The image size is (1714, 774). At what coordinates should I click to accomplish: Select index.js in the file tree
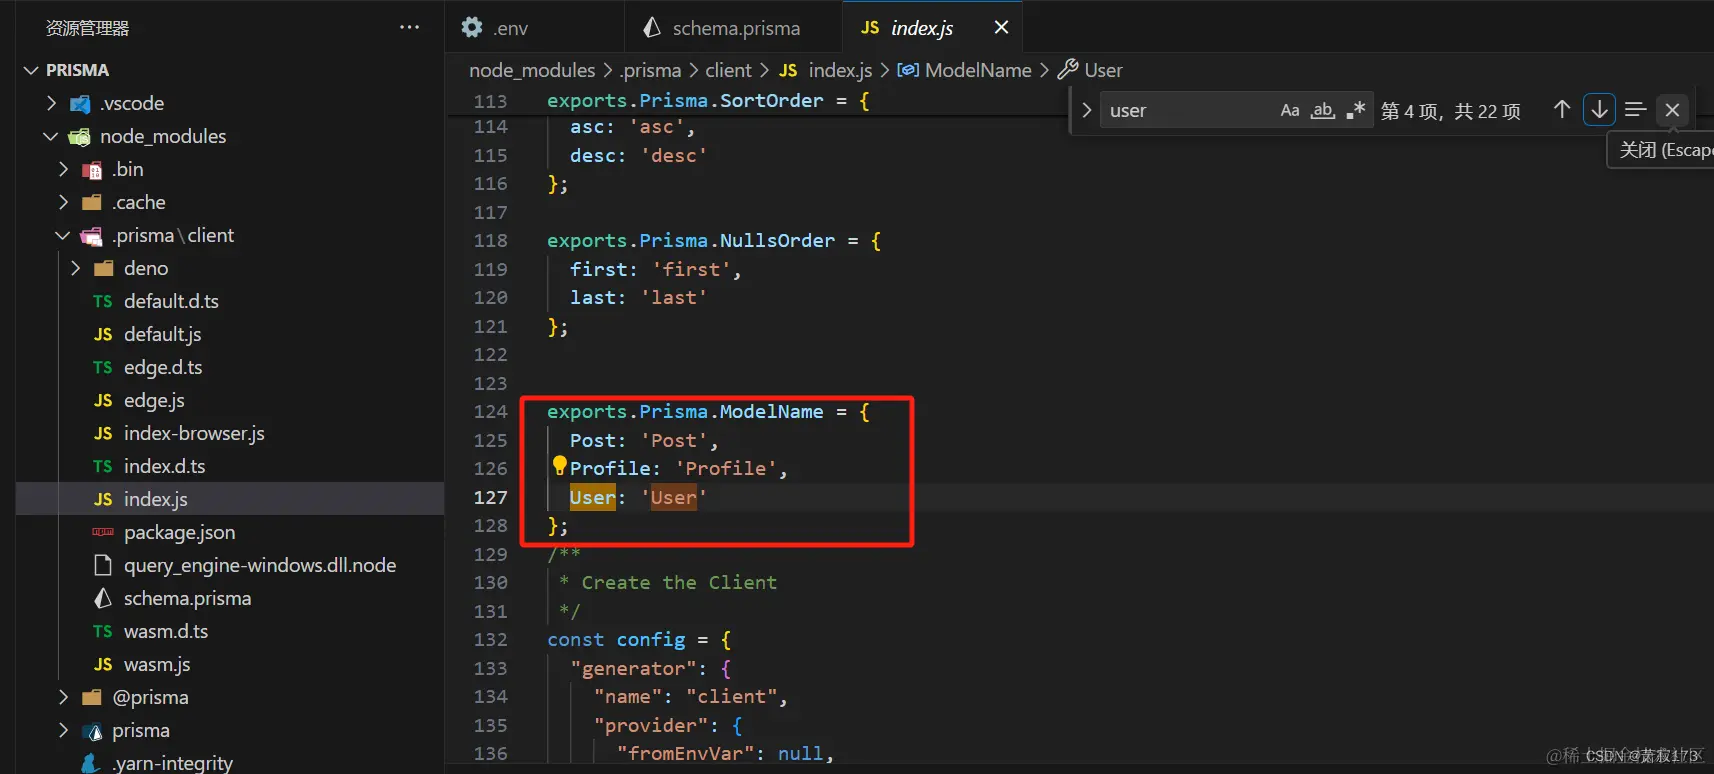[230, 499]
